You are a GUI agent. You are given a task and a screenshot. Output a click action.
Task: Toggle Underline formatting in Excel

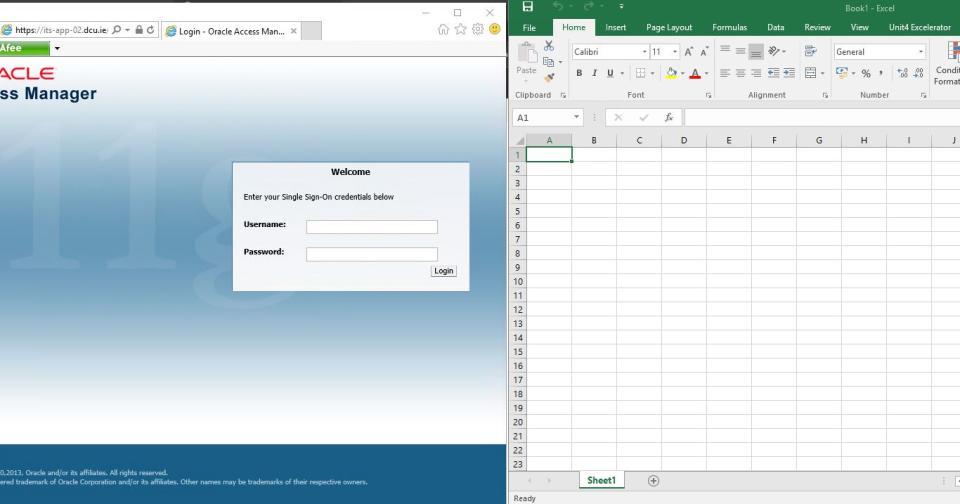point(610,73)
